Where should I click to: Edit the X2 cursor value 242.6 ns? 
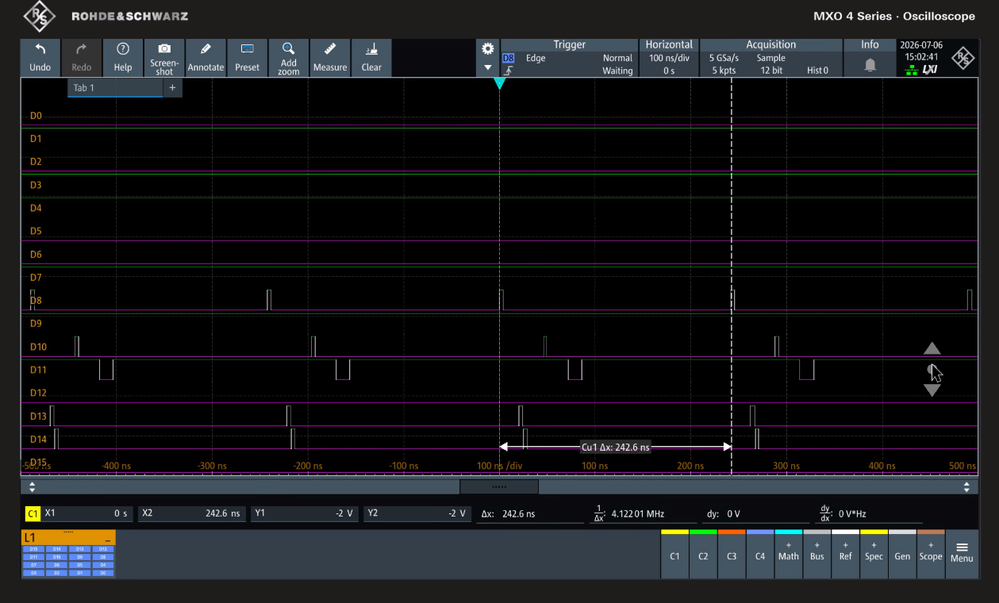[191, 514]
